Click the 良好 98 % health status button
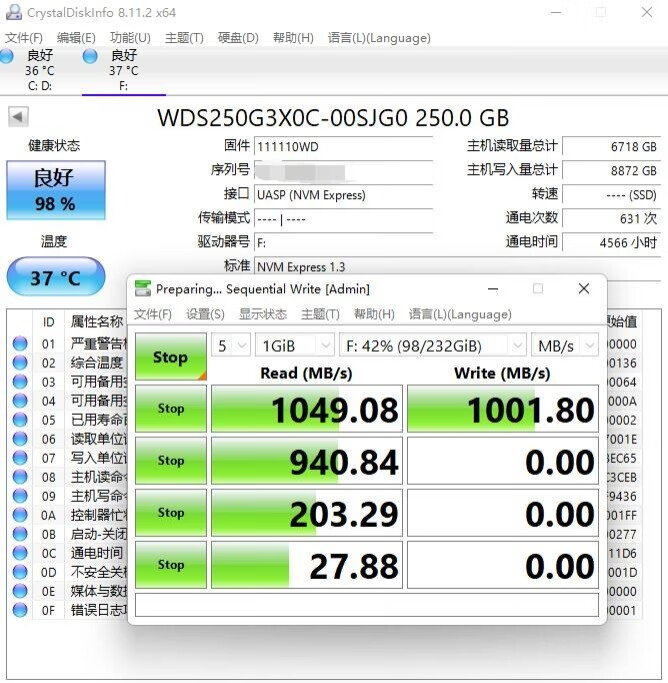 pyautogui.click(x=56, y=190)
